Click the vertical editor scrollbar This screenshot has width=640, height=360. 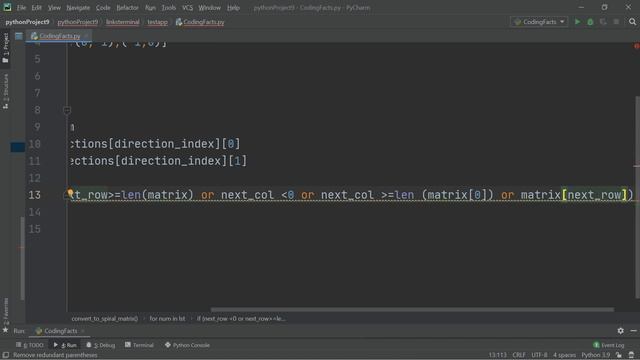point(637,197)
